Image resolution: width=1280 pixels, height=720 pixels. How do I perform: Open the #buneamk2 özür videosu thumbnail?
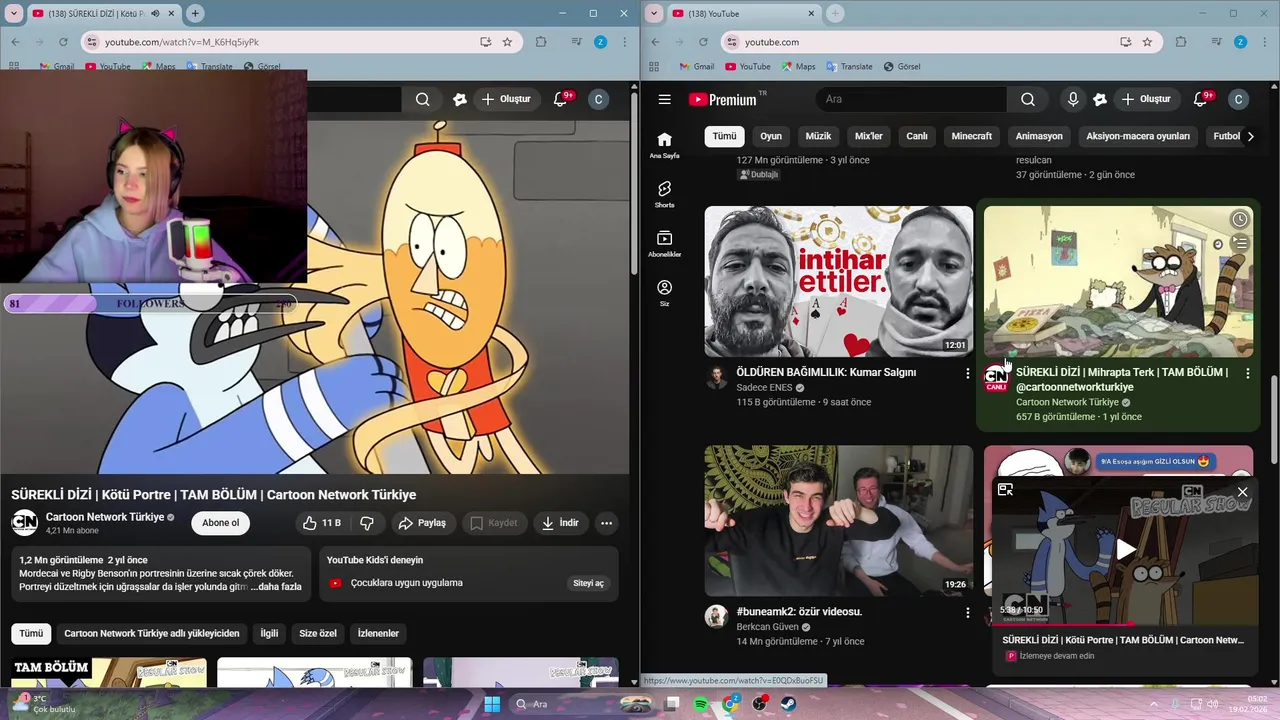(838, 521)
